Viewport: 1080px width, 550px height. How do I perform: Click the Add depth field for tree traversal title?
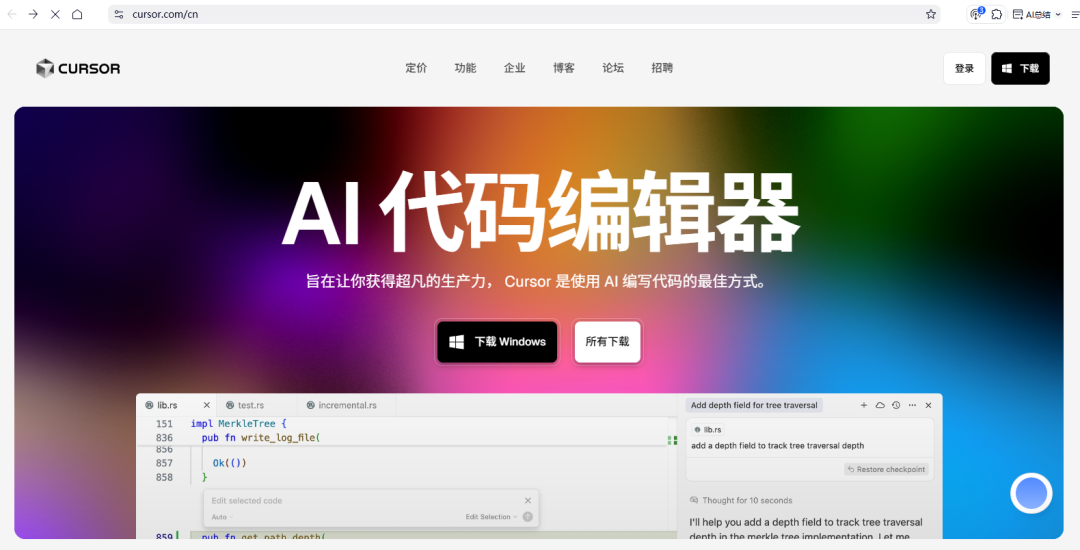[x=754, y=405]
